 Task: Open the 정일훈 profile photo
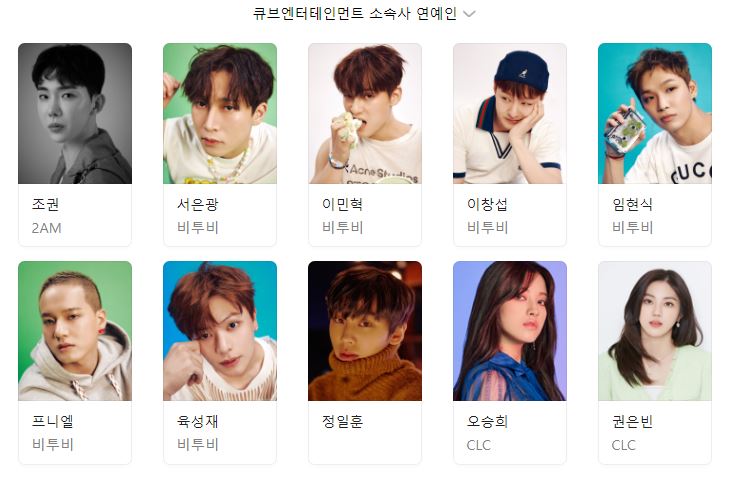coord(365,331)
